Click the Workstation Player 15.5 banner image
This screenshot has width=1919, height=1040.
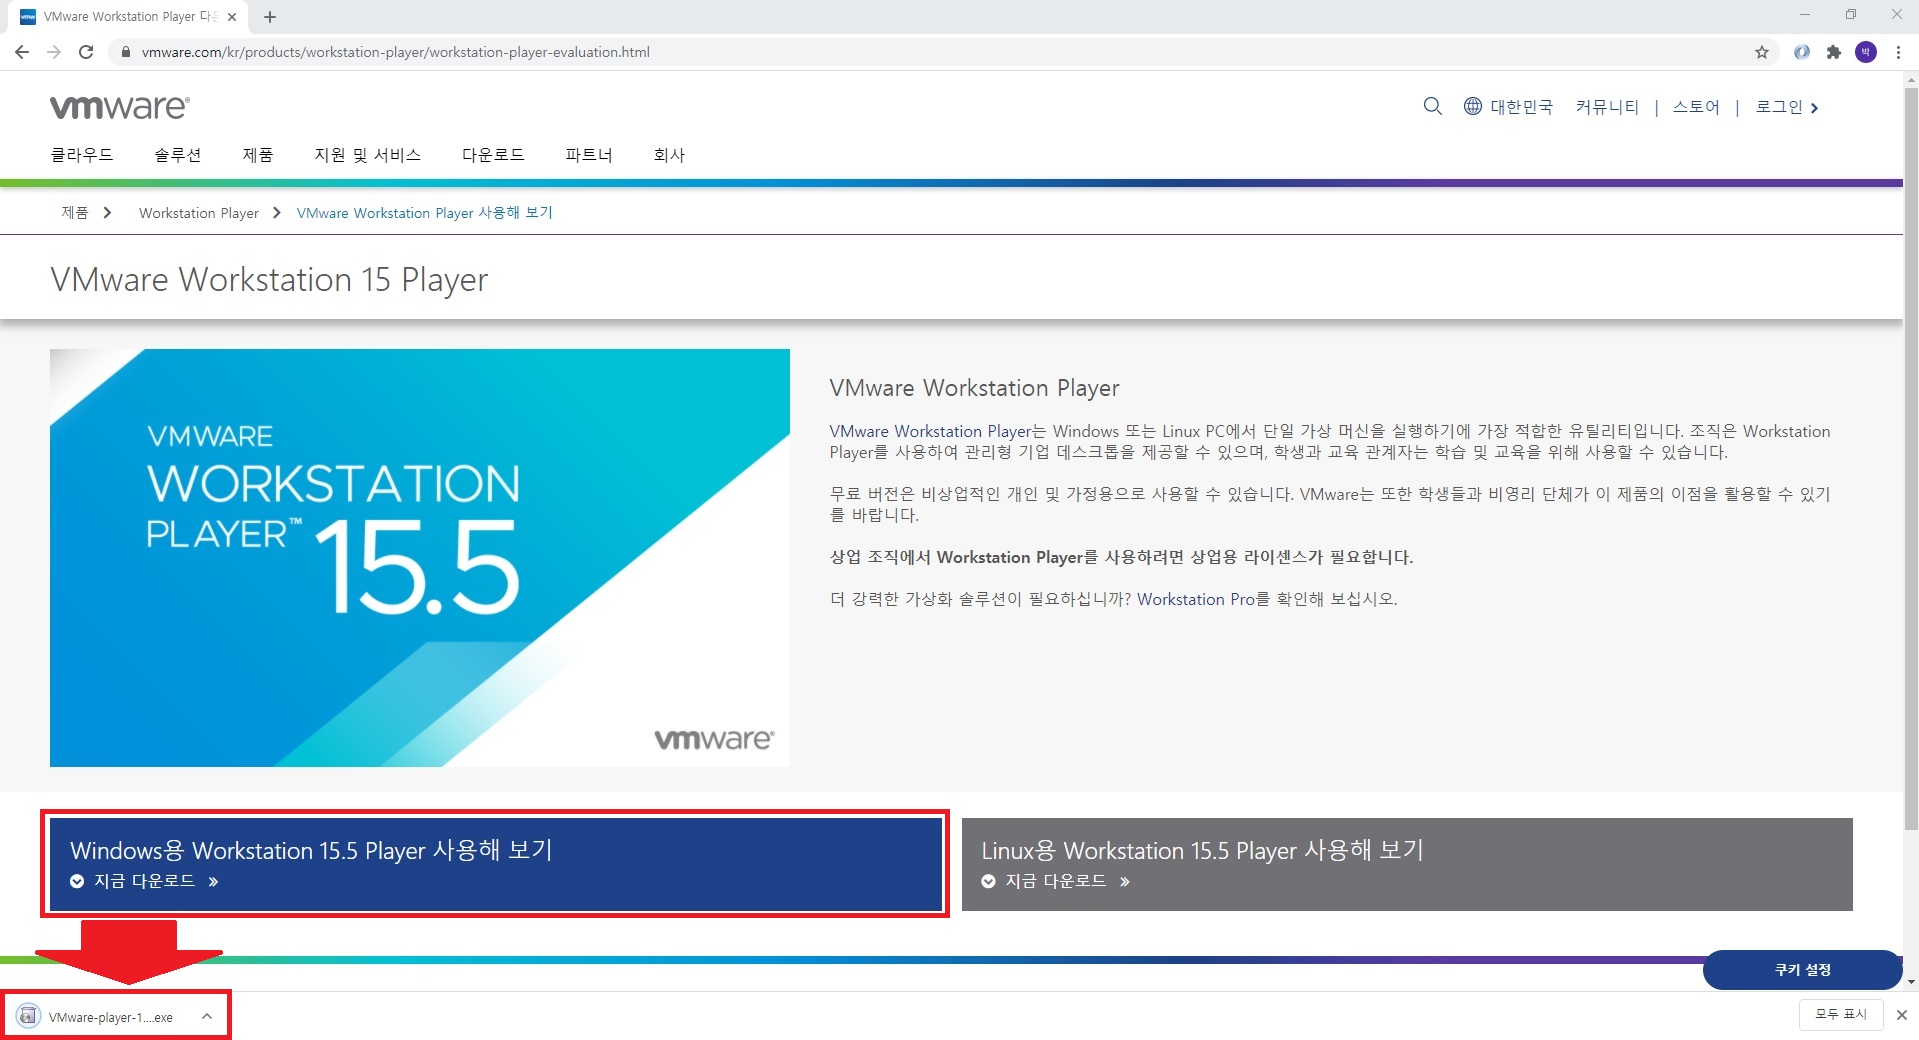pos(420,558)
